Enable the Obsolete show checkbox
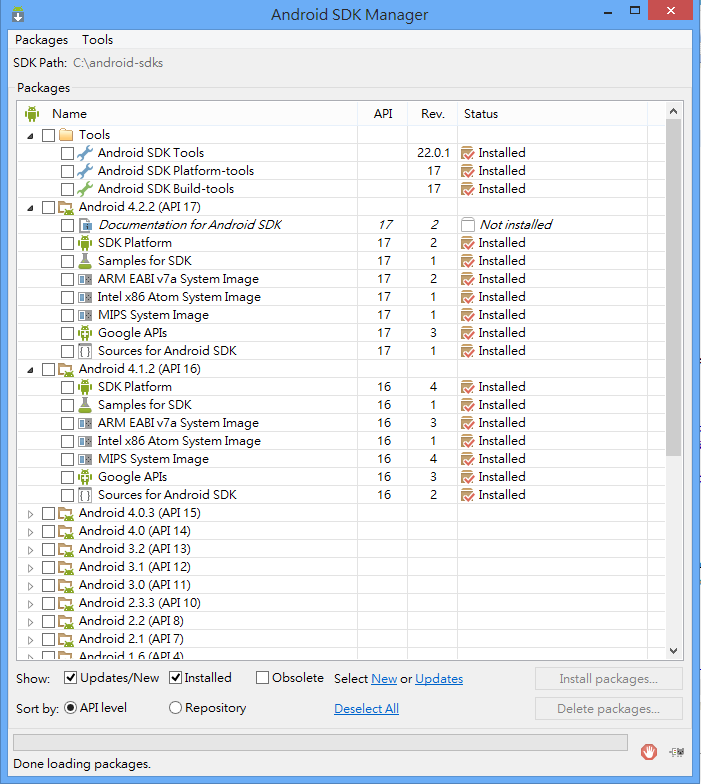Screen dimensions: 701x784 tap(262, 678)
